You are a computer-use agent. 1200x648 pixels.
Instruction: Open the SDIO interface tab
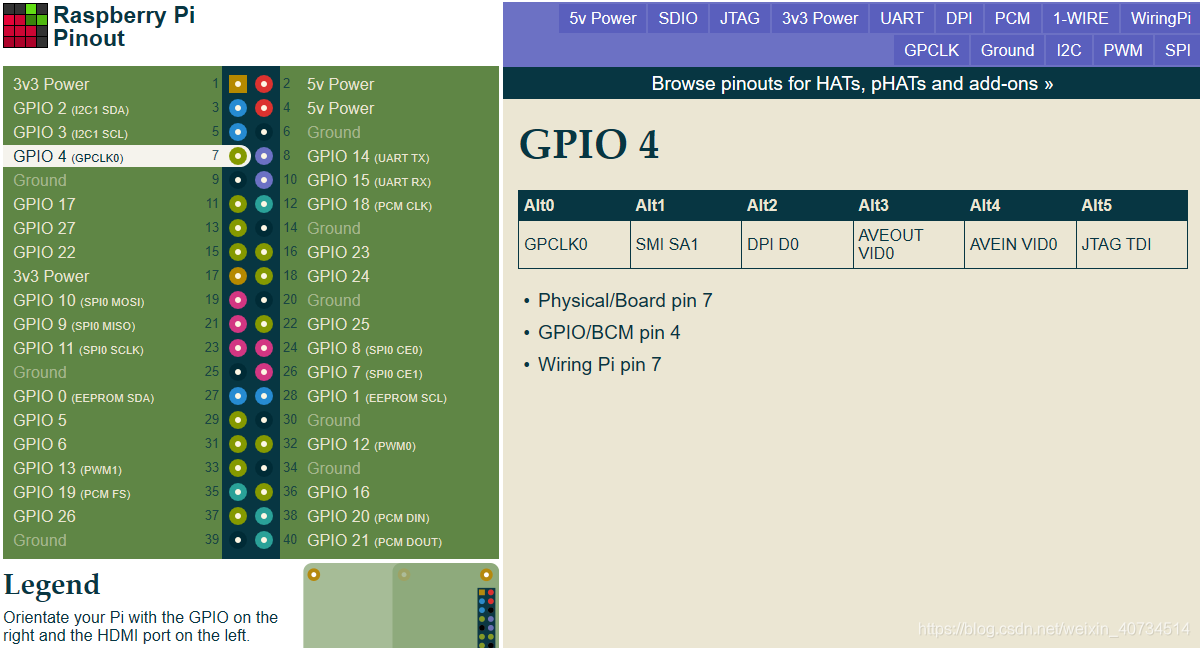[x=678, y=18]
